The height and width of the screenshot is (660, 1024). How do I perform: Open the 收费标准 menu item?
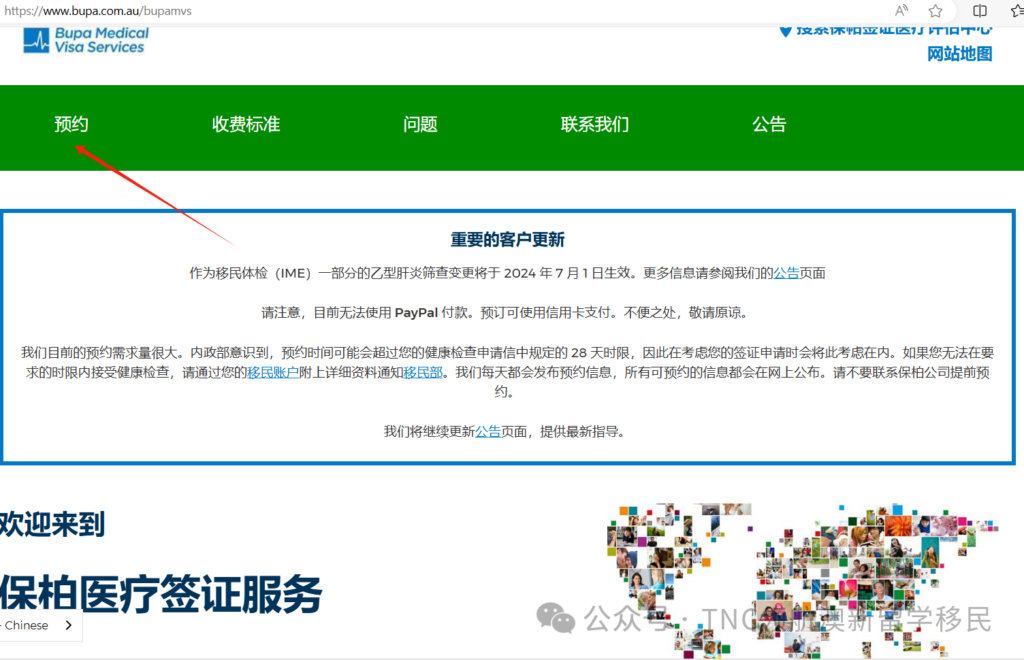(246, 125)
